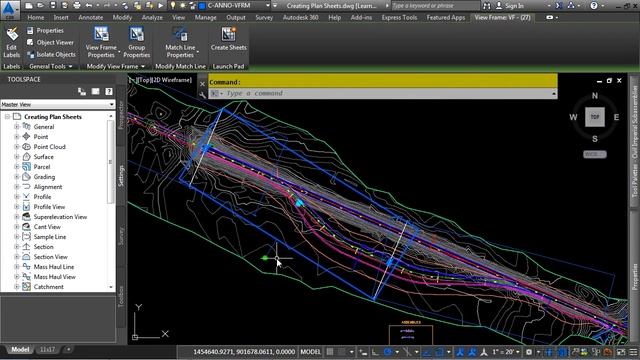The height and width of the screenshot is (360, 640).
Task: Toggle the MODEL space button
Action: [311, 352]
